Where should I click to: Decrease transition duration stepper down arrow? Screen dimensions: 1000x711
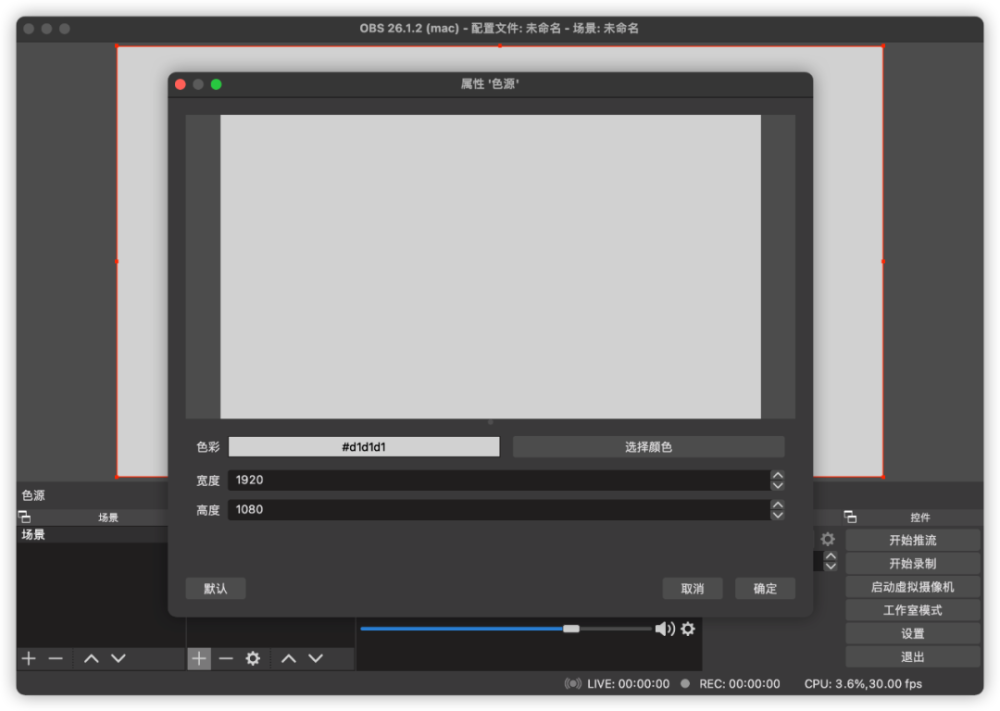[830, 566]
